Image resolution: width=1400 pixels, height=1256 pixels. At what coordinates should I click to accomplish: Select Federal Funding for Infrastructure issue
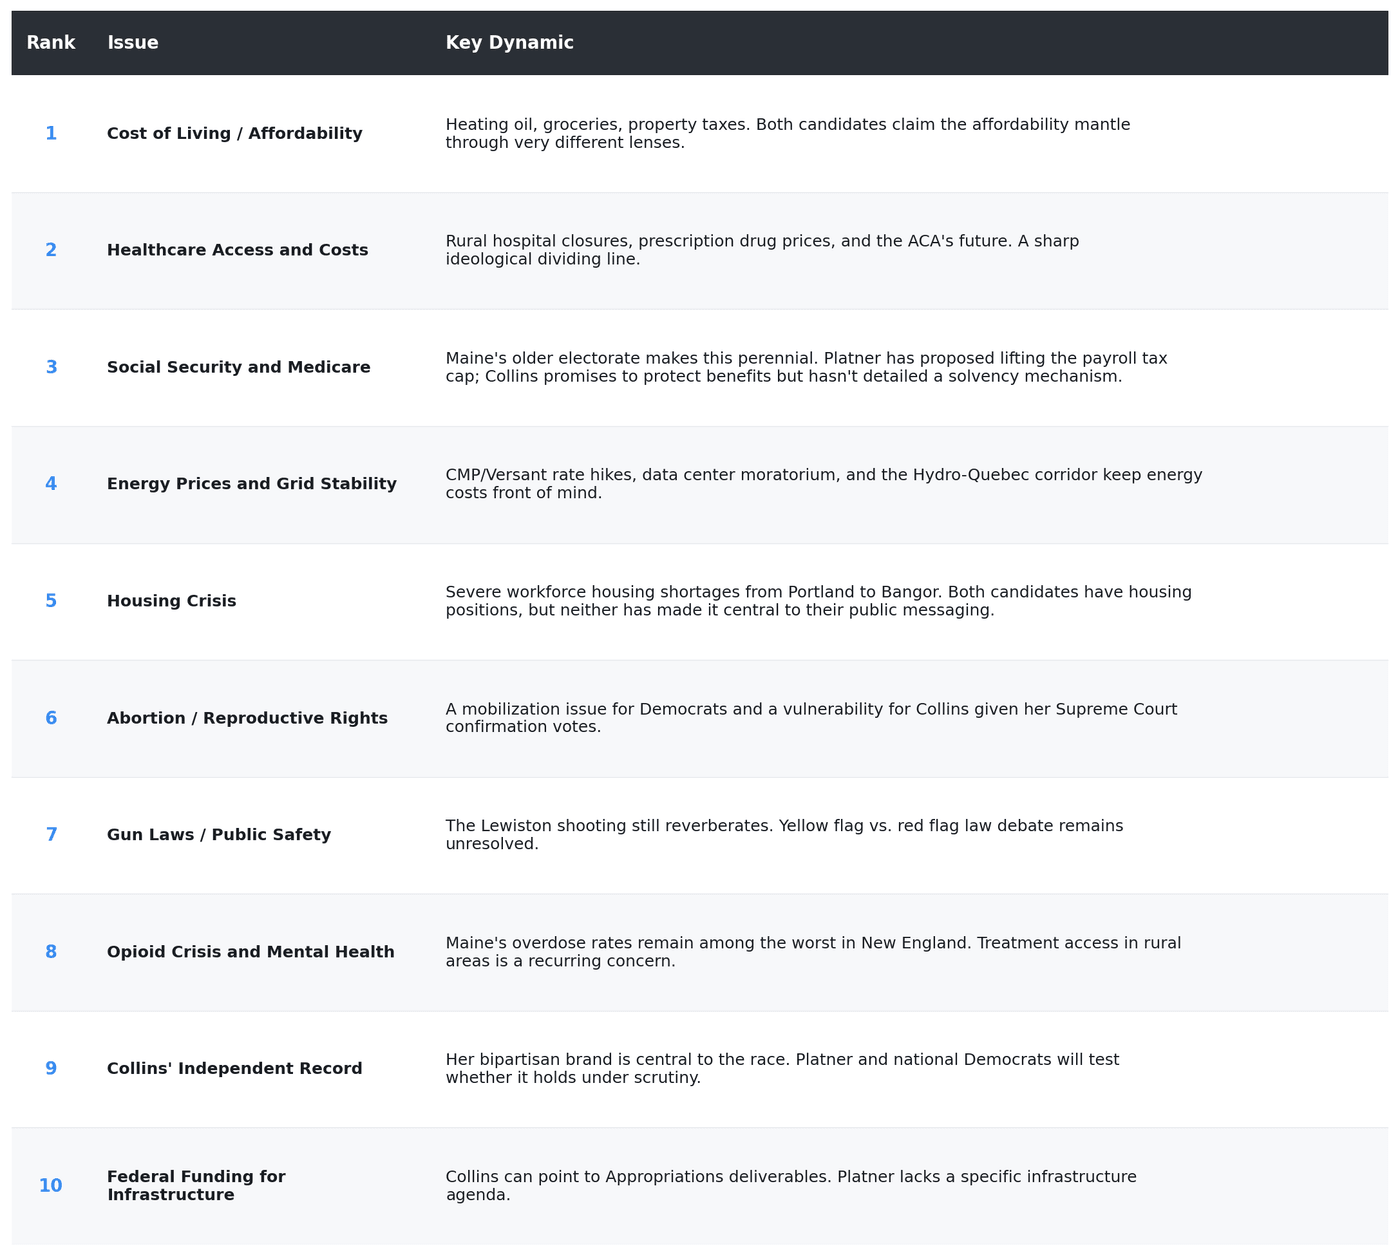pyautogui.click(x=196, y=1186)
